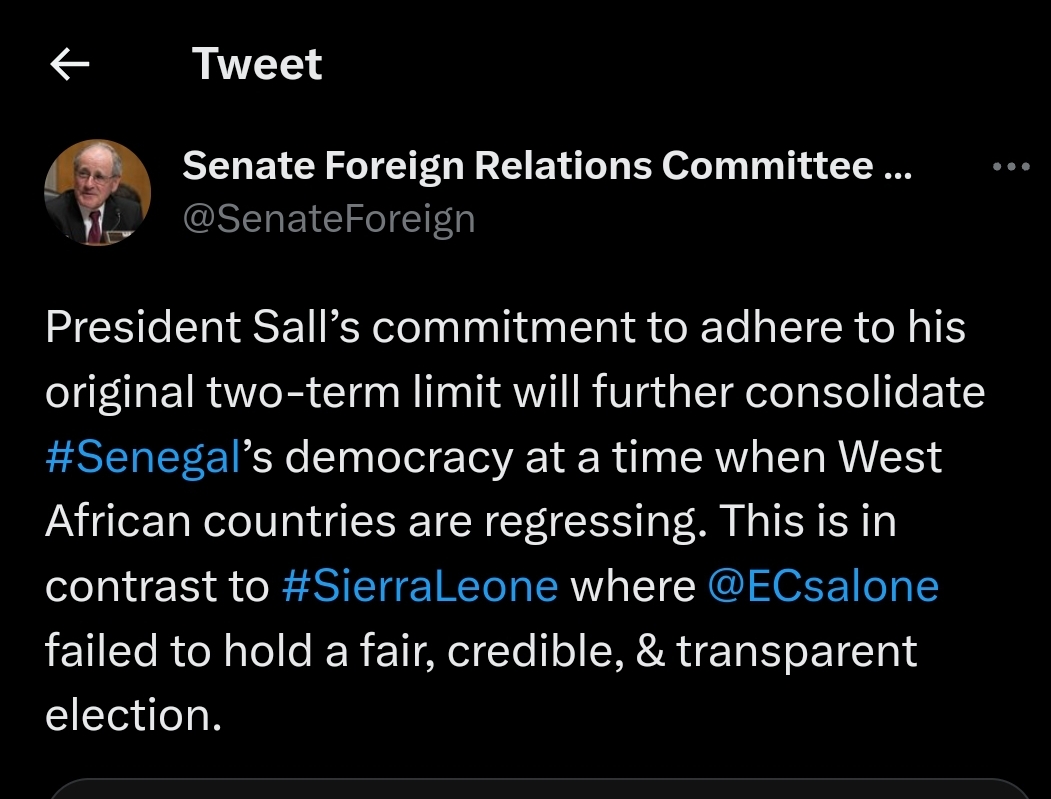Open the three-dot more options menu

point(1010,168)
